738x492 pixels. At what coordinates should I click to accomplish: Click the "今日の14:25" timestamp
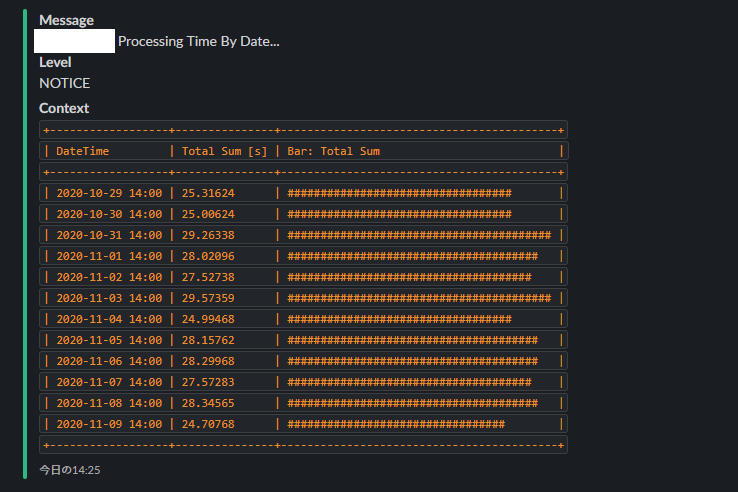coord(70,470)
